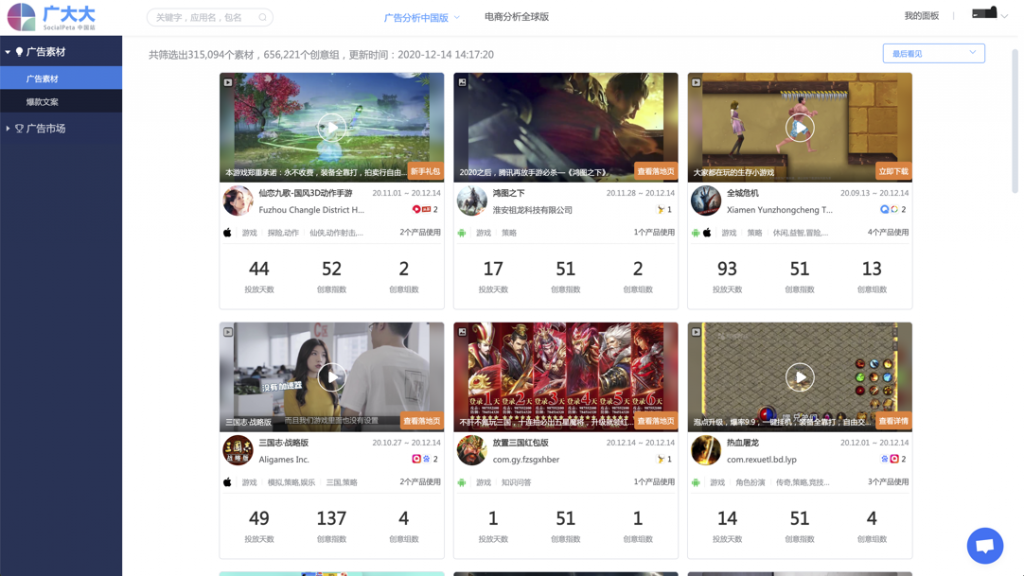Image resolution: width=1024 pixels, height=576 pixels.
Task: Click the 全城危机 app avatar icon
Action: [x=705, y=201]
